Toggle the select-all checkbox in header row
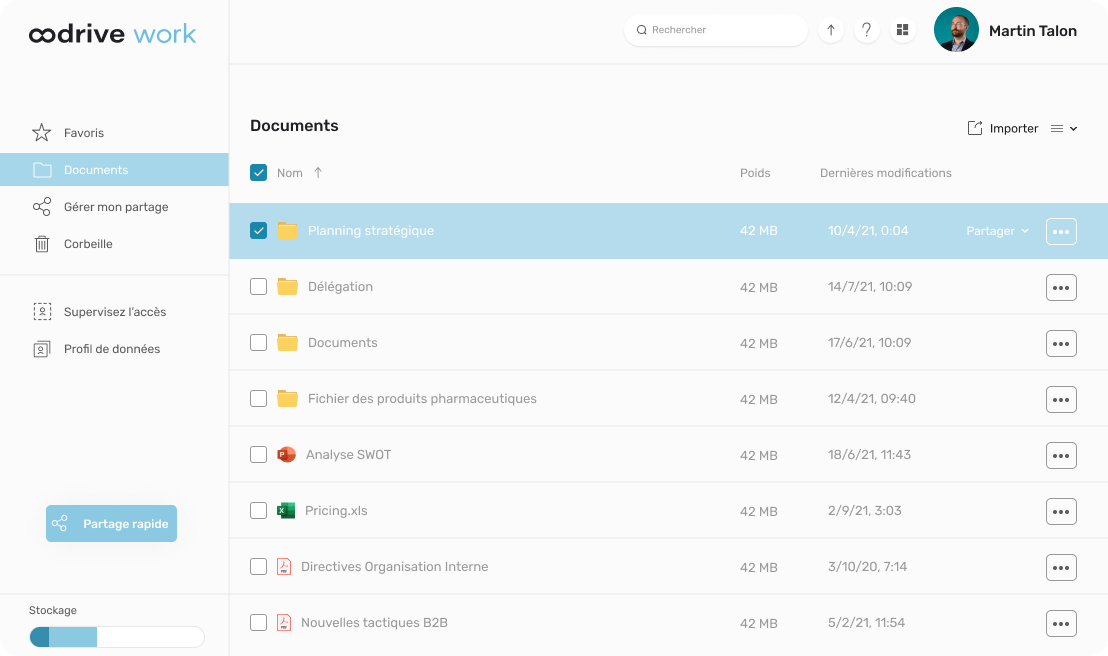 258,172
